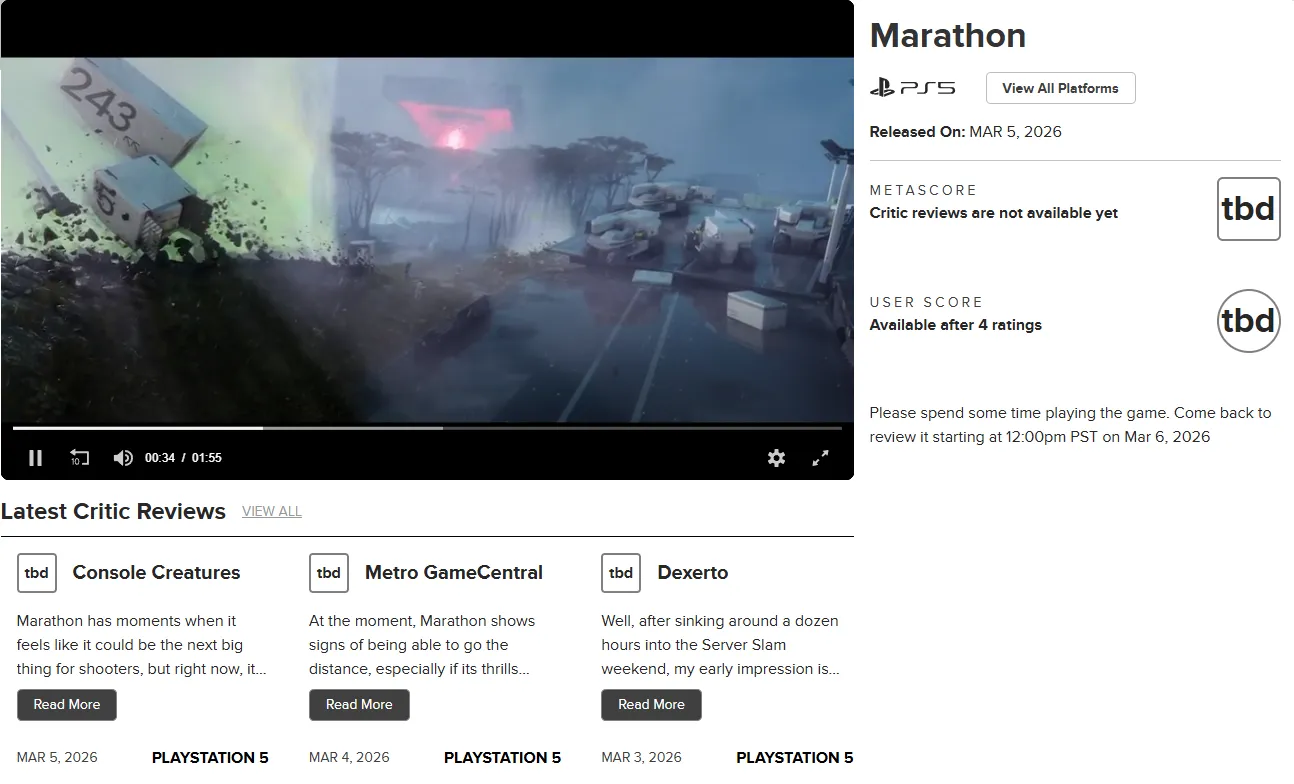
Task: Mute the trailer volume
Action: coord(123,458)
